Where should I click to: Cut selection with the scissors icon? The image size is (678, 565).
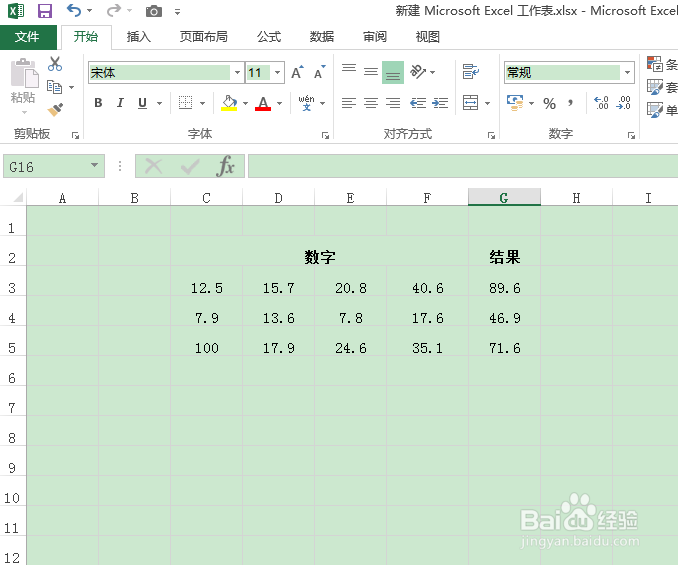point(55,64)
